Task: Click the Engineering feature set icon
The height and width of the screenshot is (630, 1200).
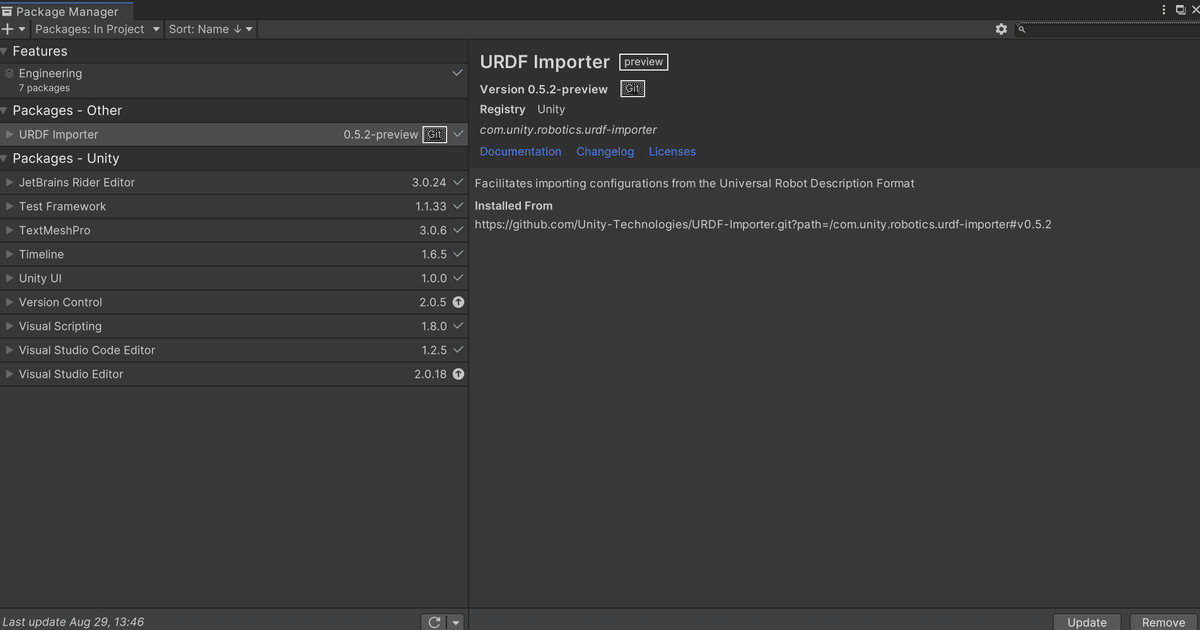Action: pyautogui.click(x=10, y=74)
